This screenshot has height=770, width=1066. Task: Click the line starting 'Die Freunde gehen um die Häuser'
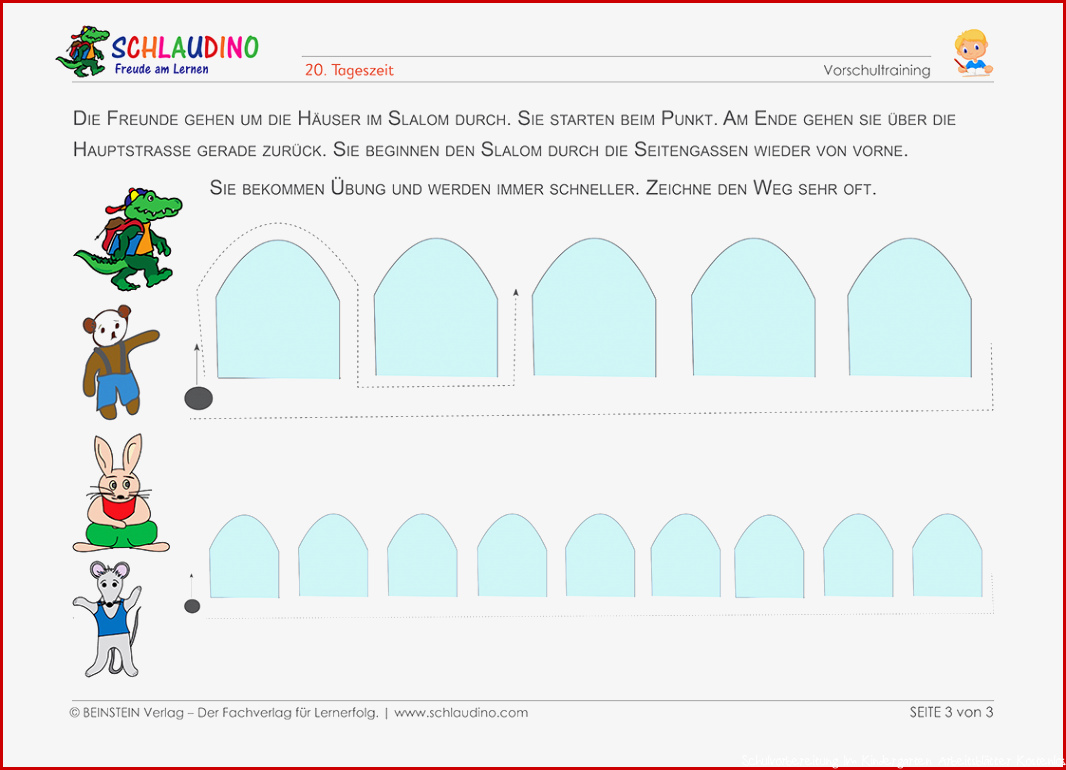[514, 119]
